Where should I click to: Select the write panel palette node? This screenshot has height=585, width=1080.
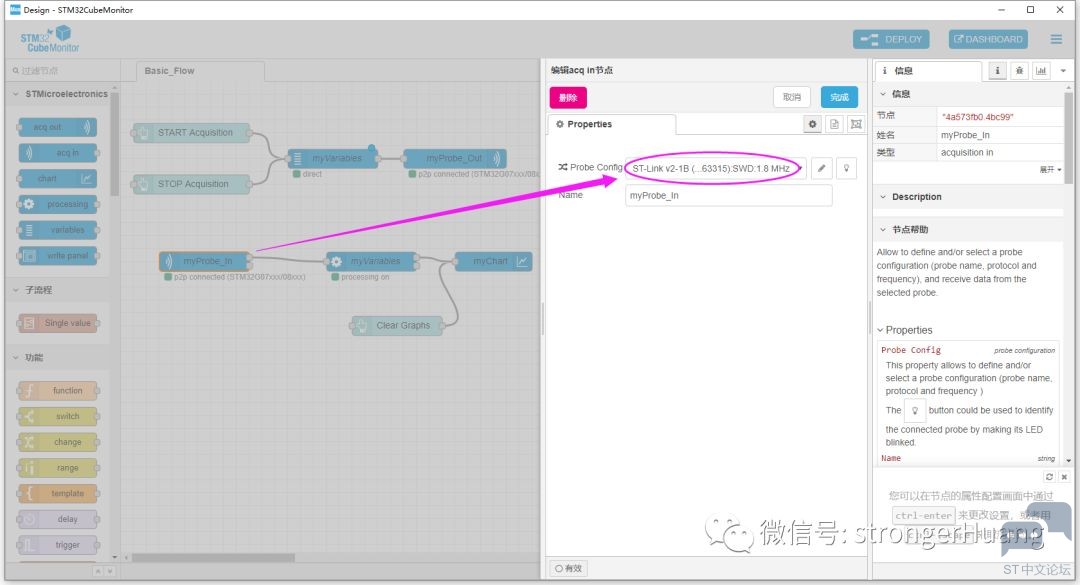[58, 256]
